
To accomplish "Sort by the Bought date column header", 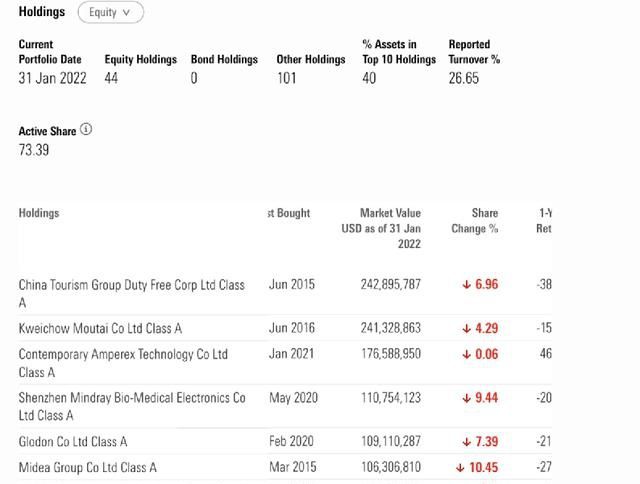I will click(x=289, y=213).
